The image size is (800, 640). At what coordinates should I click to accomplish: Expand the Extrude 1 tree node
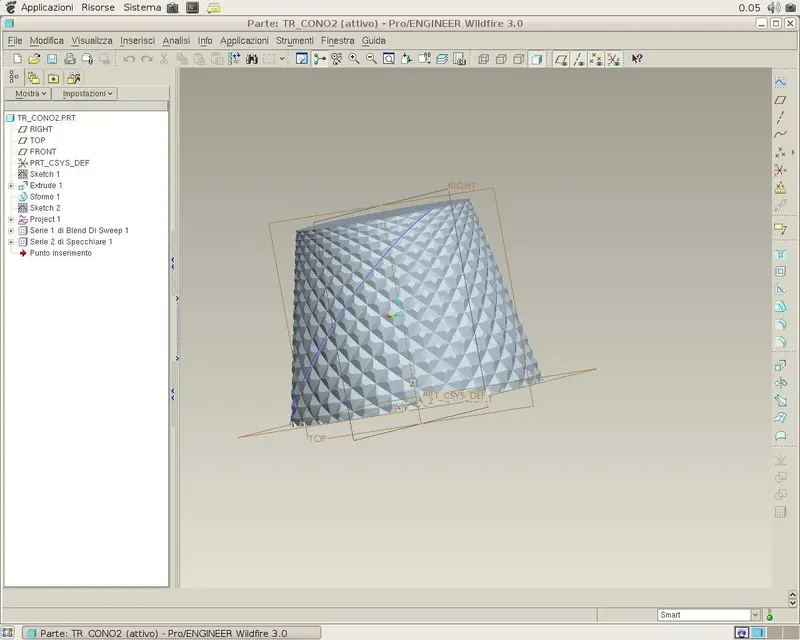point(11,186)
